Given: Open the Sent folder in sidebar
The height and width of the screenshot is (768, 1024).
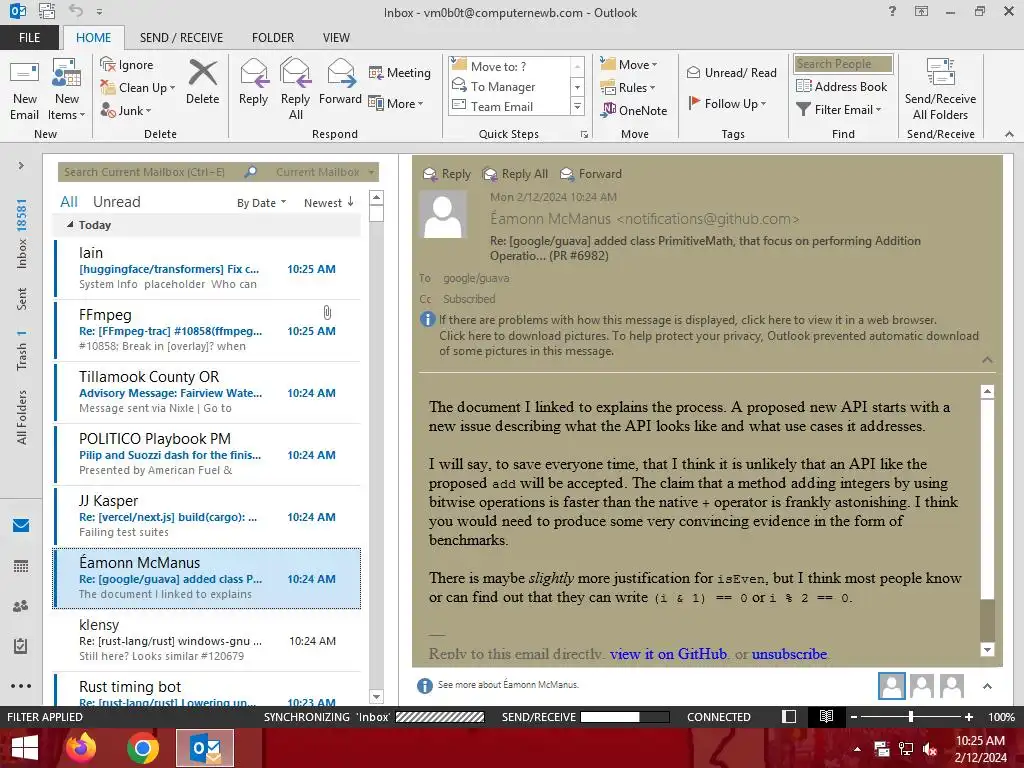Looking at the screenshot, I should tap(22, 298).
